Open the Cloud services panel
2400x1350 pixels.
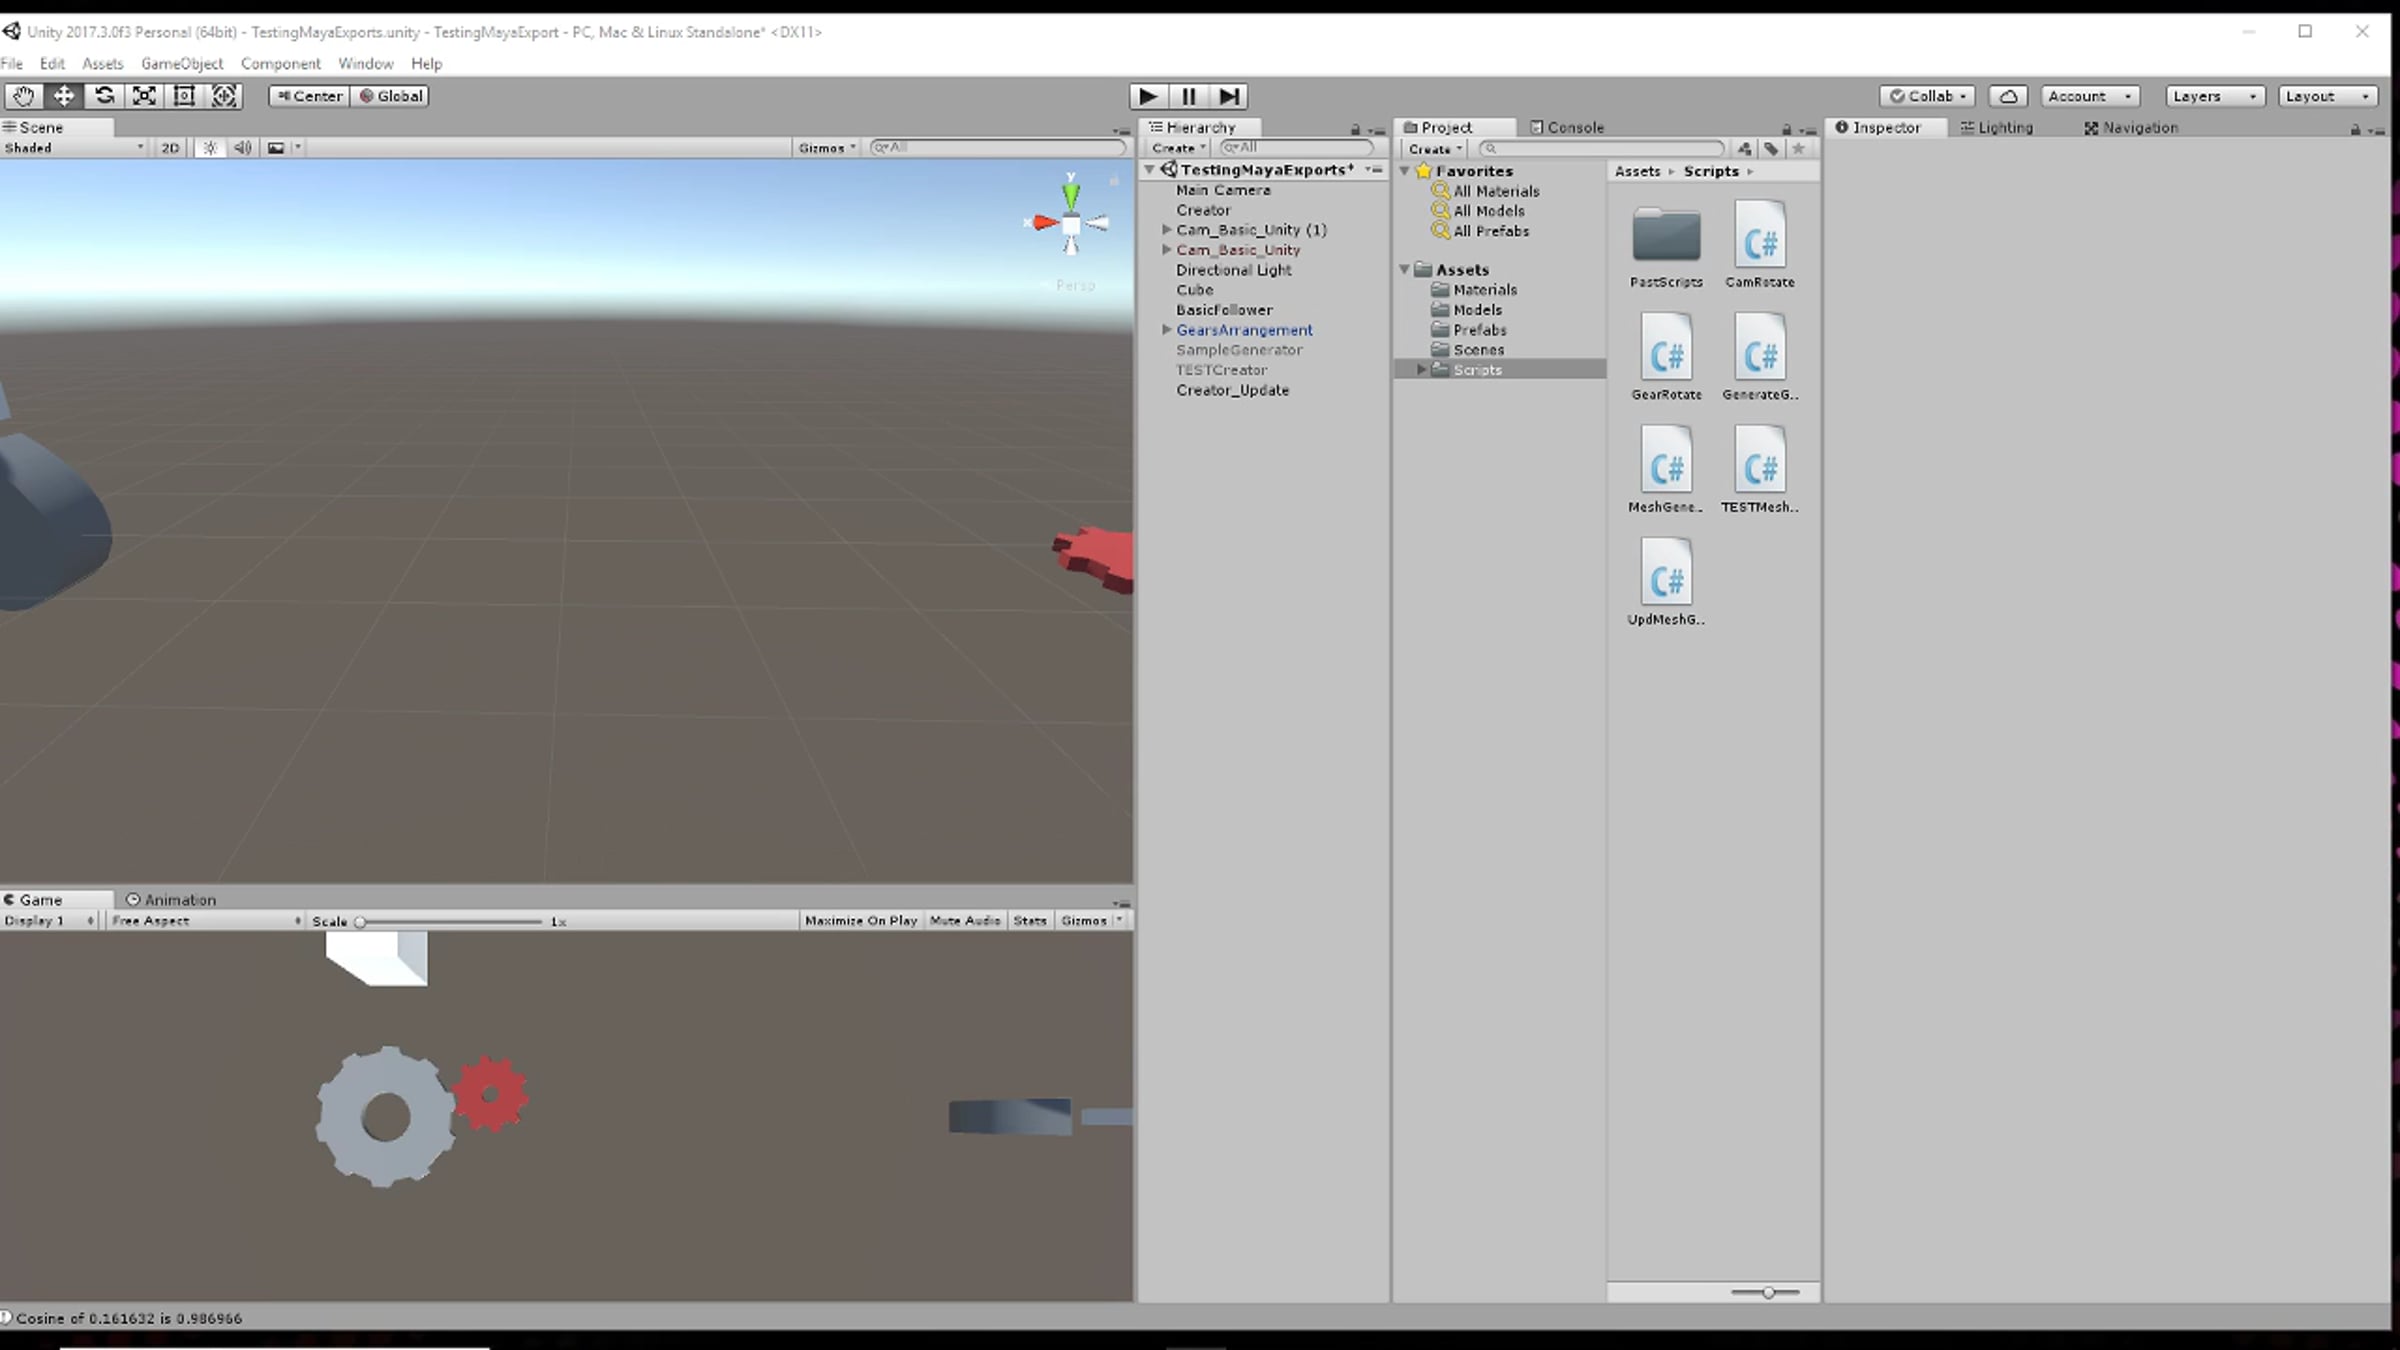click(2008, 96)
